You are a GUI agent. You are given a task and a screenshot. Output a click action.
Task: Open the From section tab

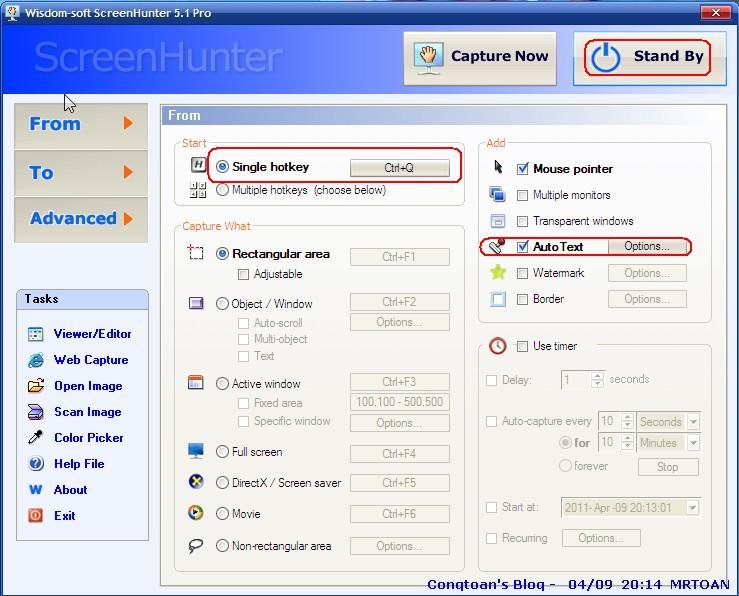pyautogui.click(x=81, y=125)
